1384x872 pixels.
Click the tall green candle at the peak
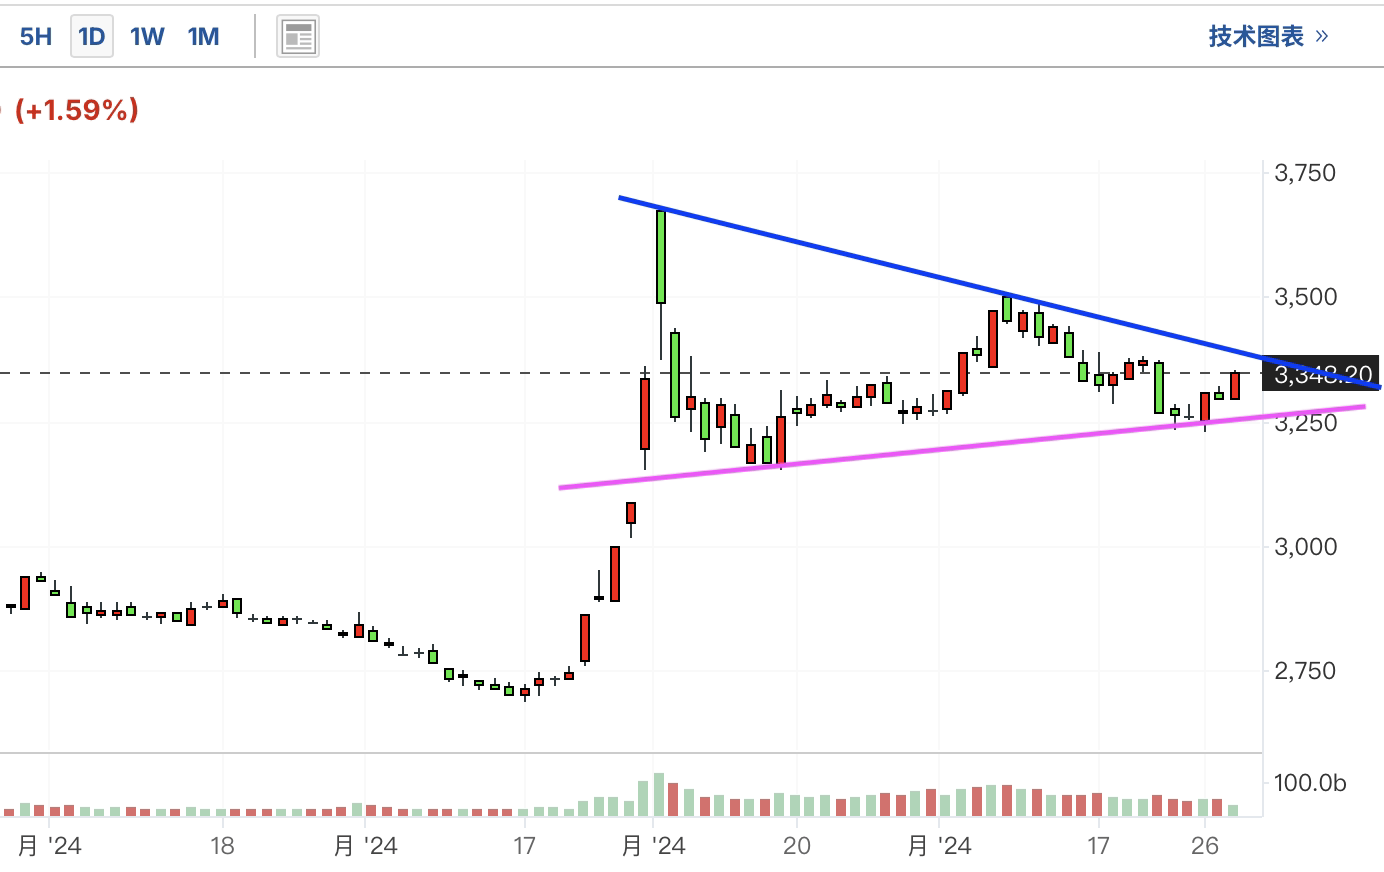coord(661,257)
